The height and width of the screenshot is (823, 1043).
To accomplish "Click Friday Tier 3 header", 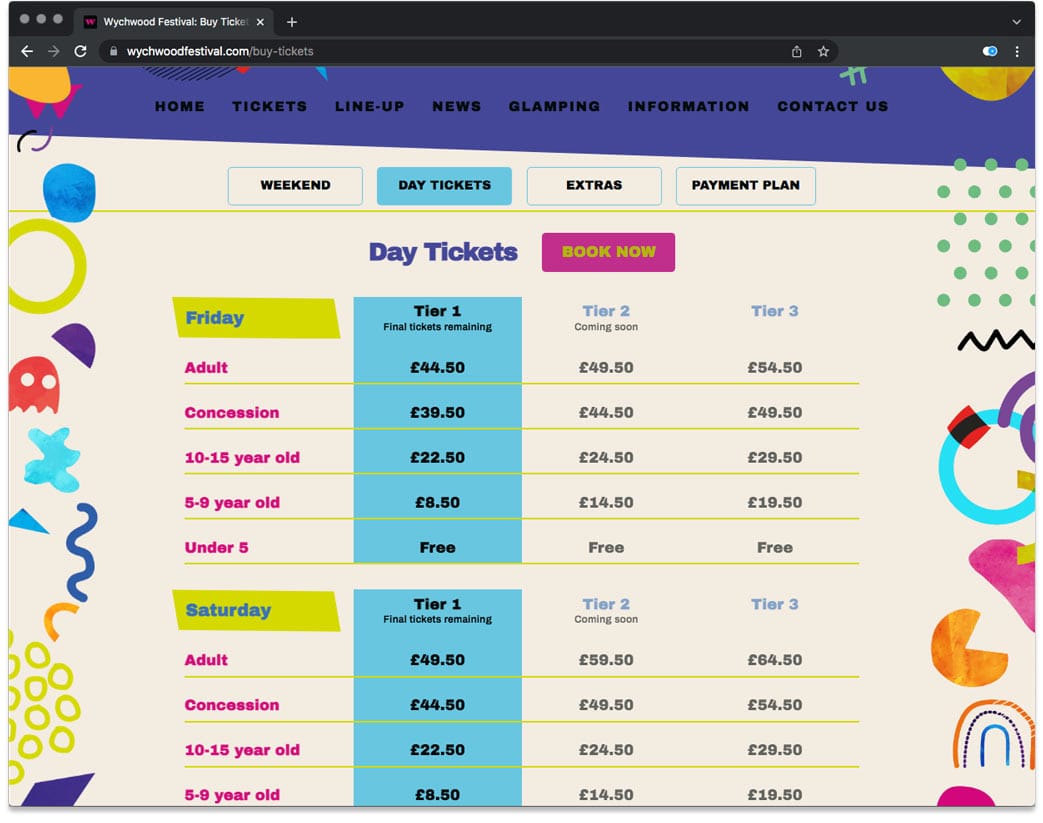I will click(774, 311).
